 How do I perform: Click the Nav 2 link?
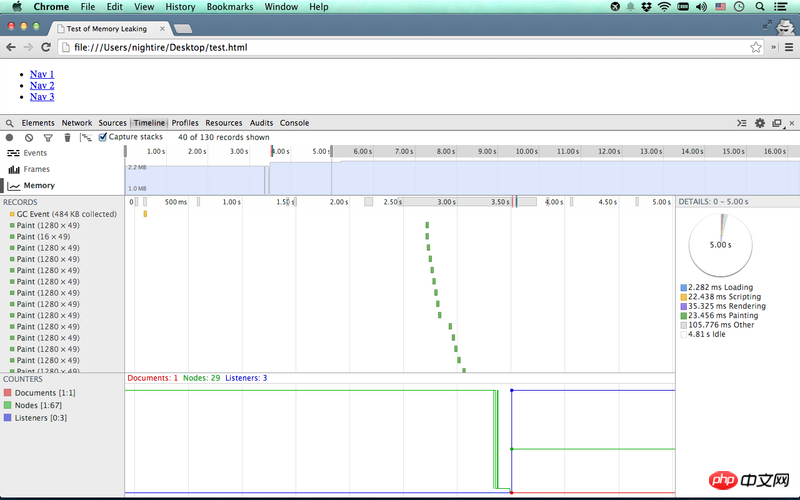[42, 85]
